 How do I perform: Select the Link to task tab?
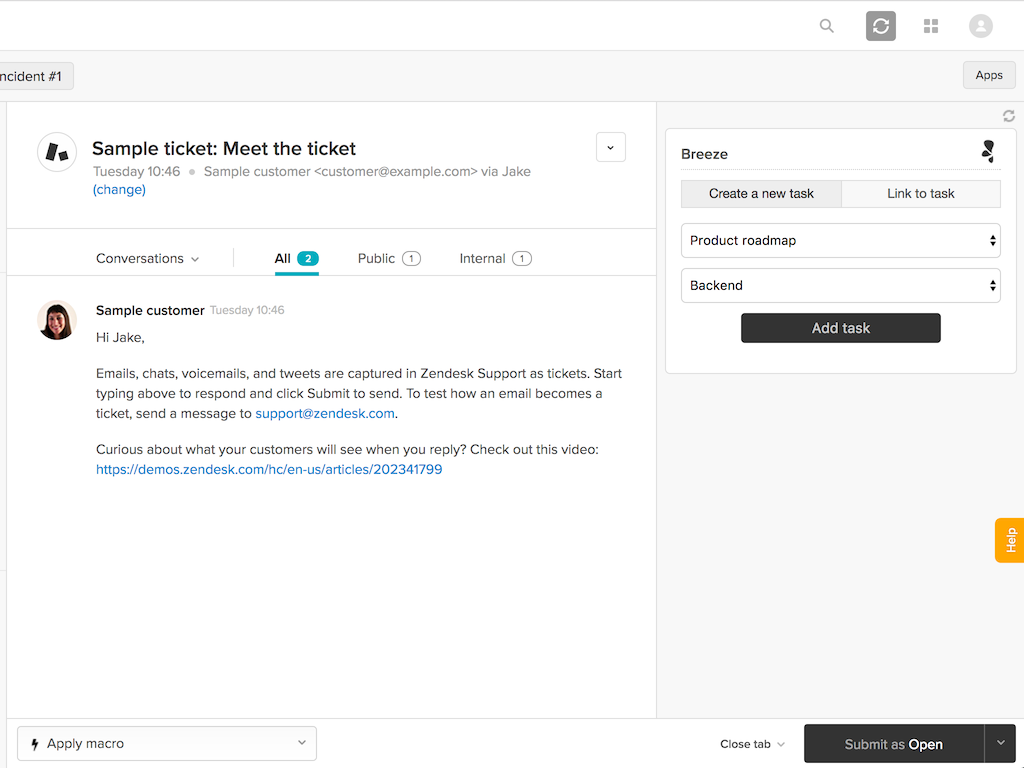(x=921, y=193)
